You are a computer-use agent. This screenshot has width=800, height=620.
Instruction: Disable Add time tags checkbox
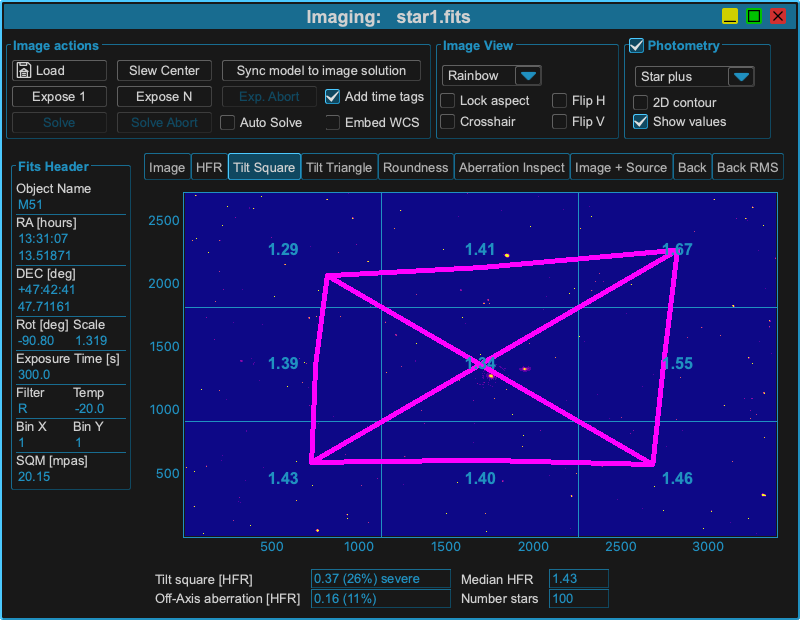(x=332, y=96)
